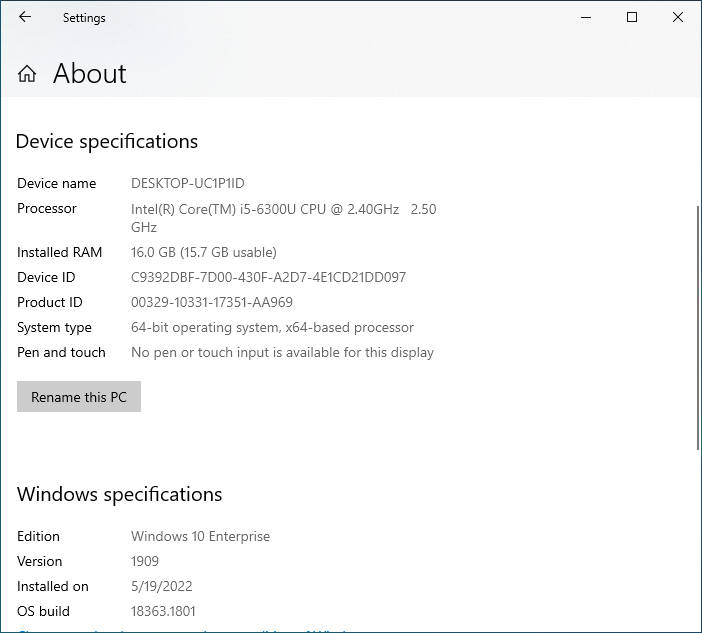Close the Settings window
Screen dimensions: 702x633
pyautogui.click(x=677, y=17)
